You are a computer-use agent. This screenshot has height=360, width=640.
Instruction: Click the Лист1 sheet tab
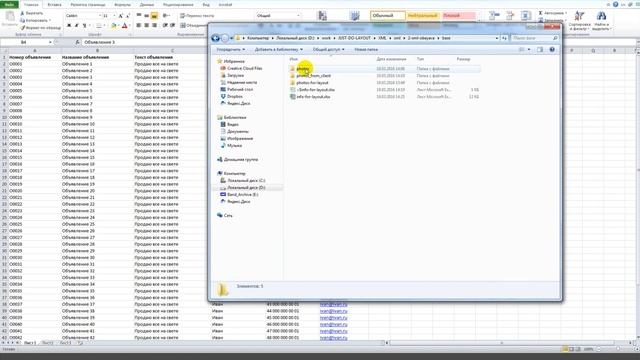30,343
